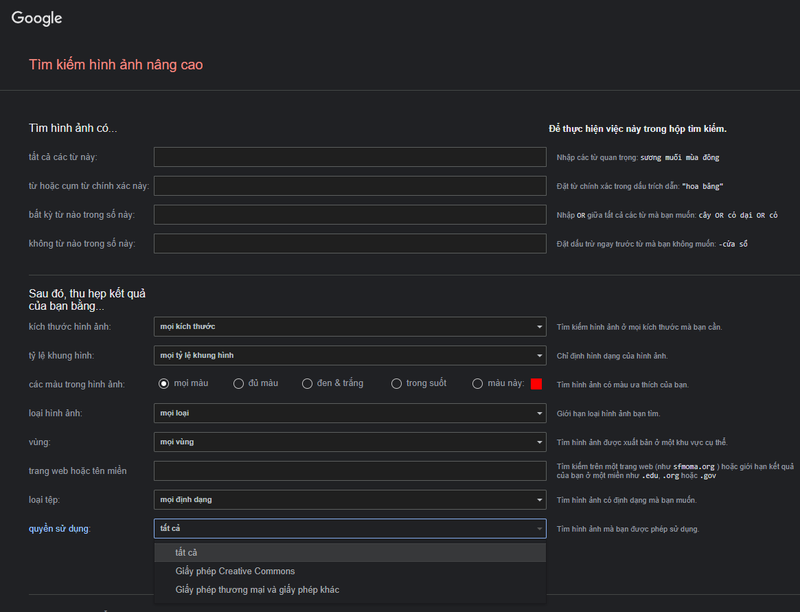The height and width of the screenshot is (612, 800).
Task: Expand the 'tỷ lệ khung hình' dropdown
Action: coord(350,355)
